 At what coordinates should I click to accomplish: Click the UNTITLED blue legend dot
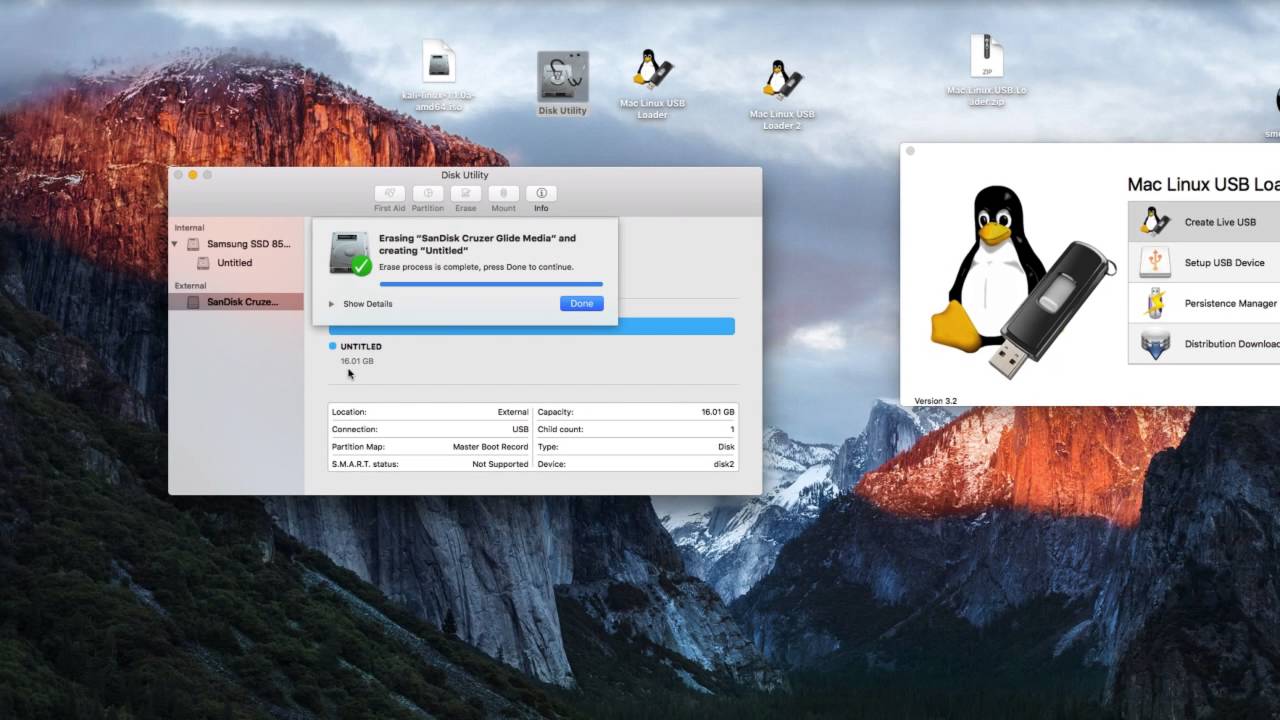tap(333, 346)
